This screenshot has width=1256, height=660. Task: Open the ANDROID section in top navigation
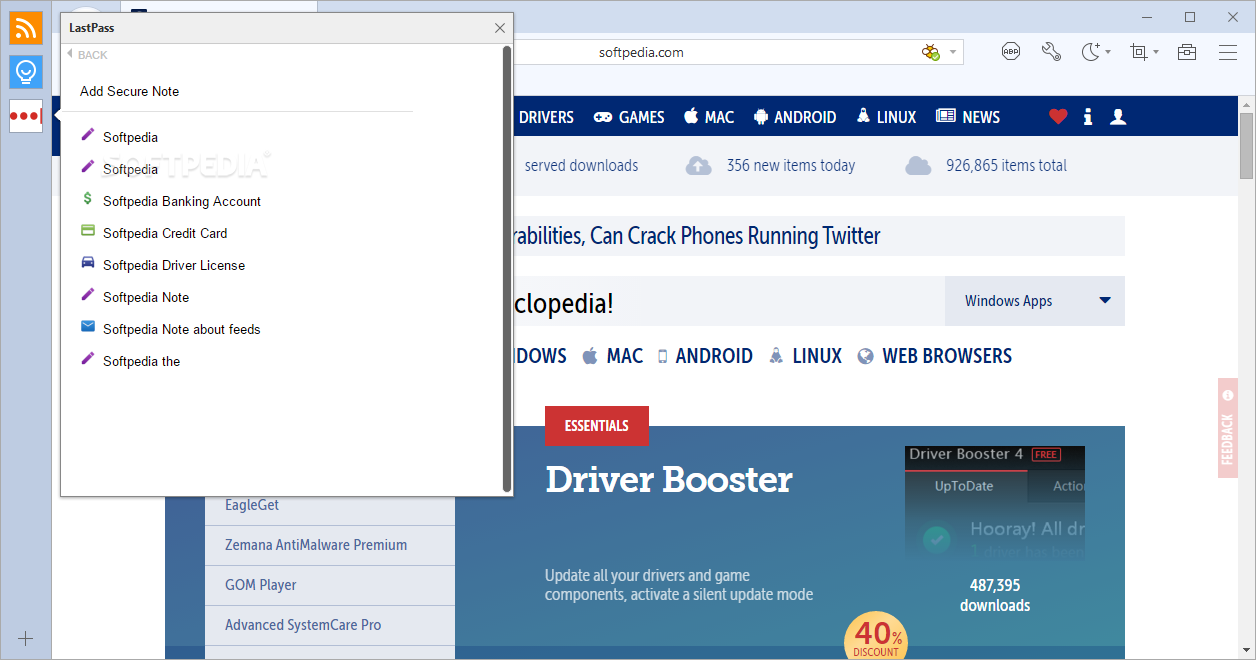coord(795,117)
